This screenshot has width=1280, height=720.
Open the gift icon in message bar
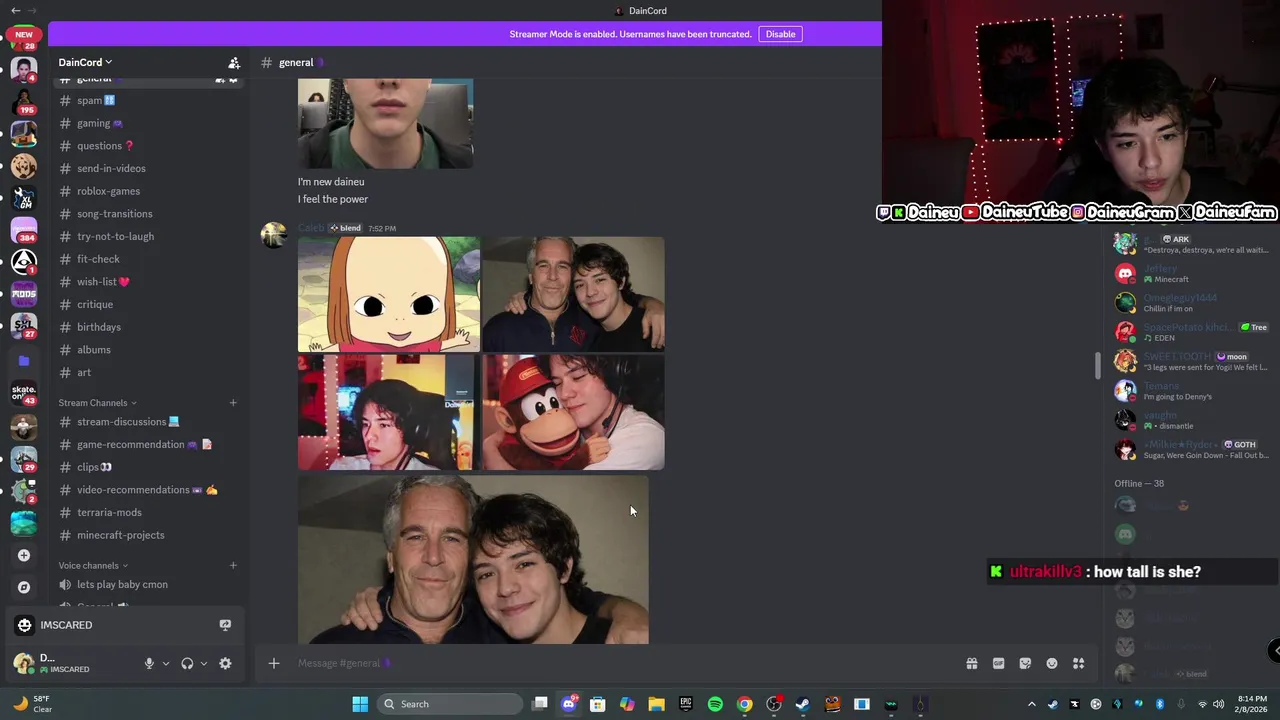[972, 663]
